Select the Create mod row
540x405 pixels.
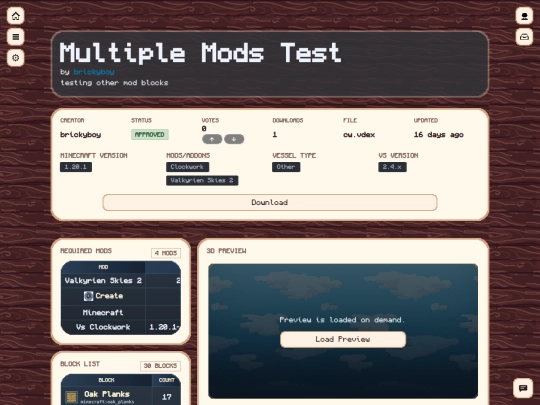(x=121, y=296)
